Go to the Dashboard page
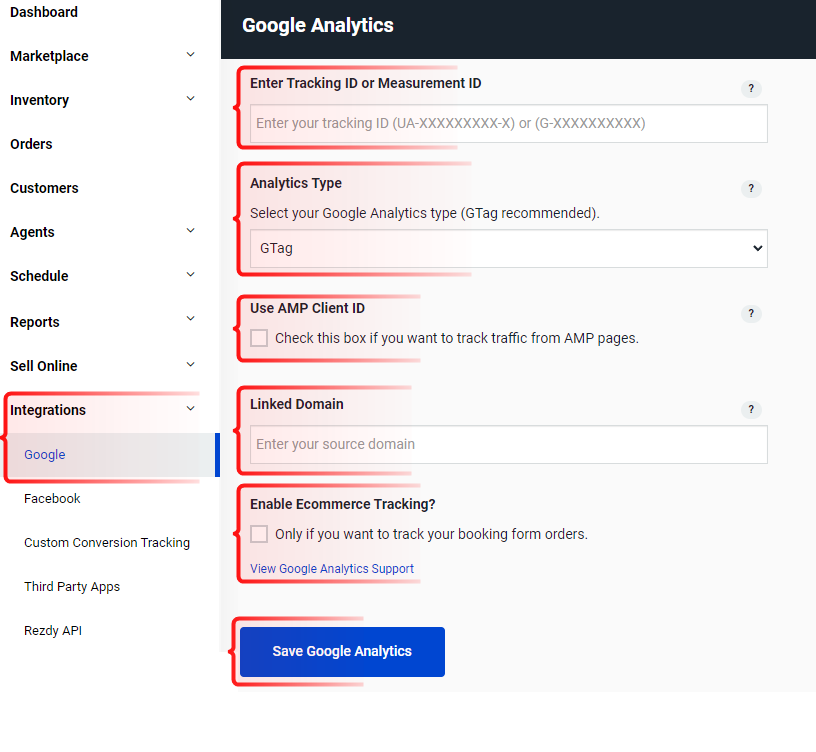816x752 pixels. point(44,12)
